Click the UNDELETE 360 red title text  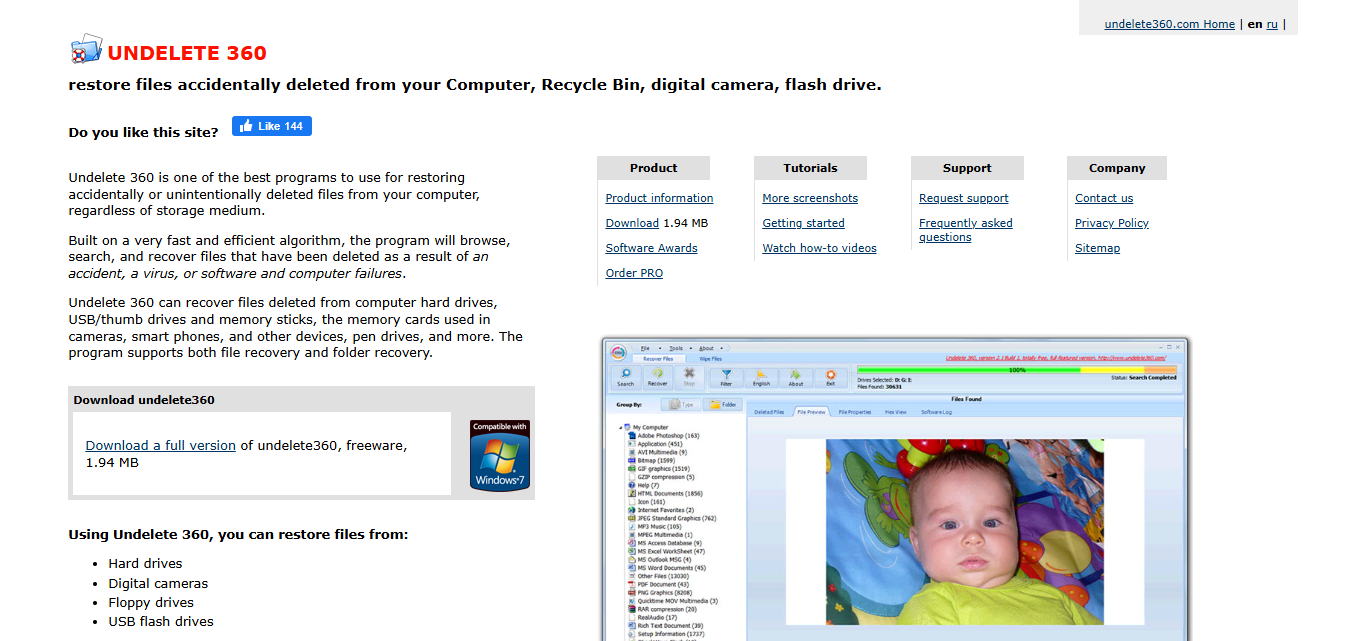[x=187, y=53]
